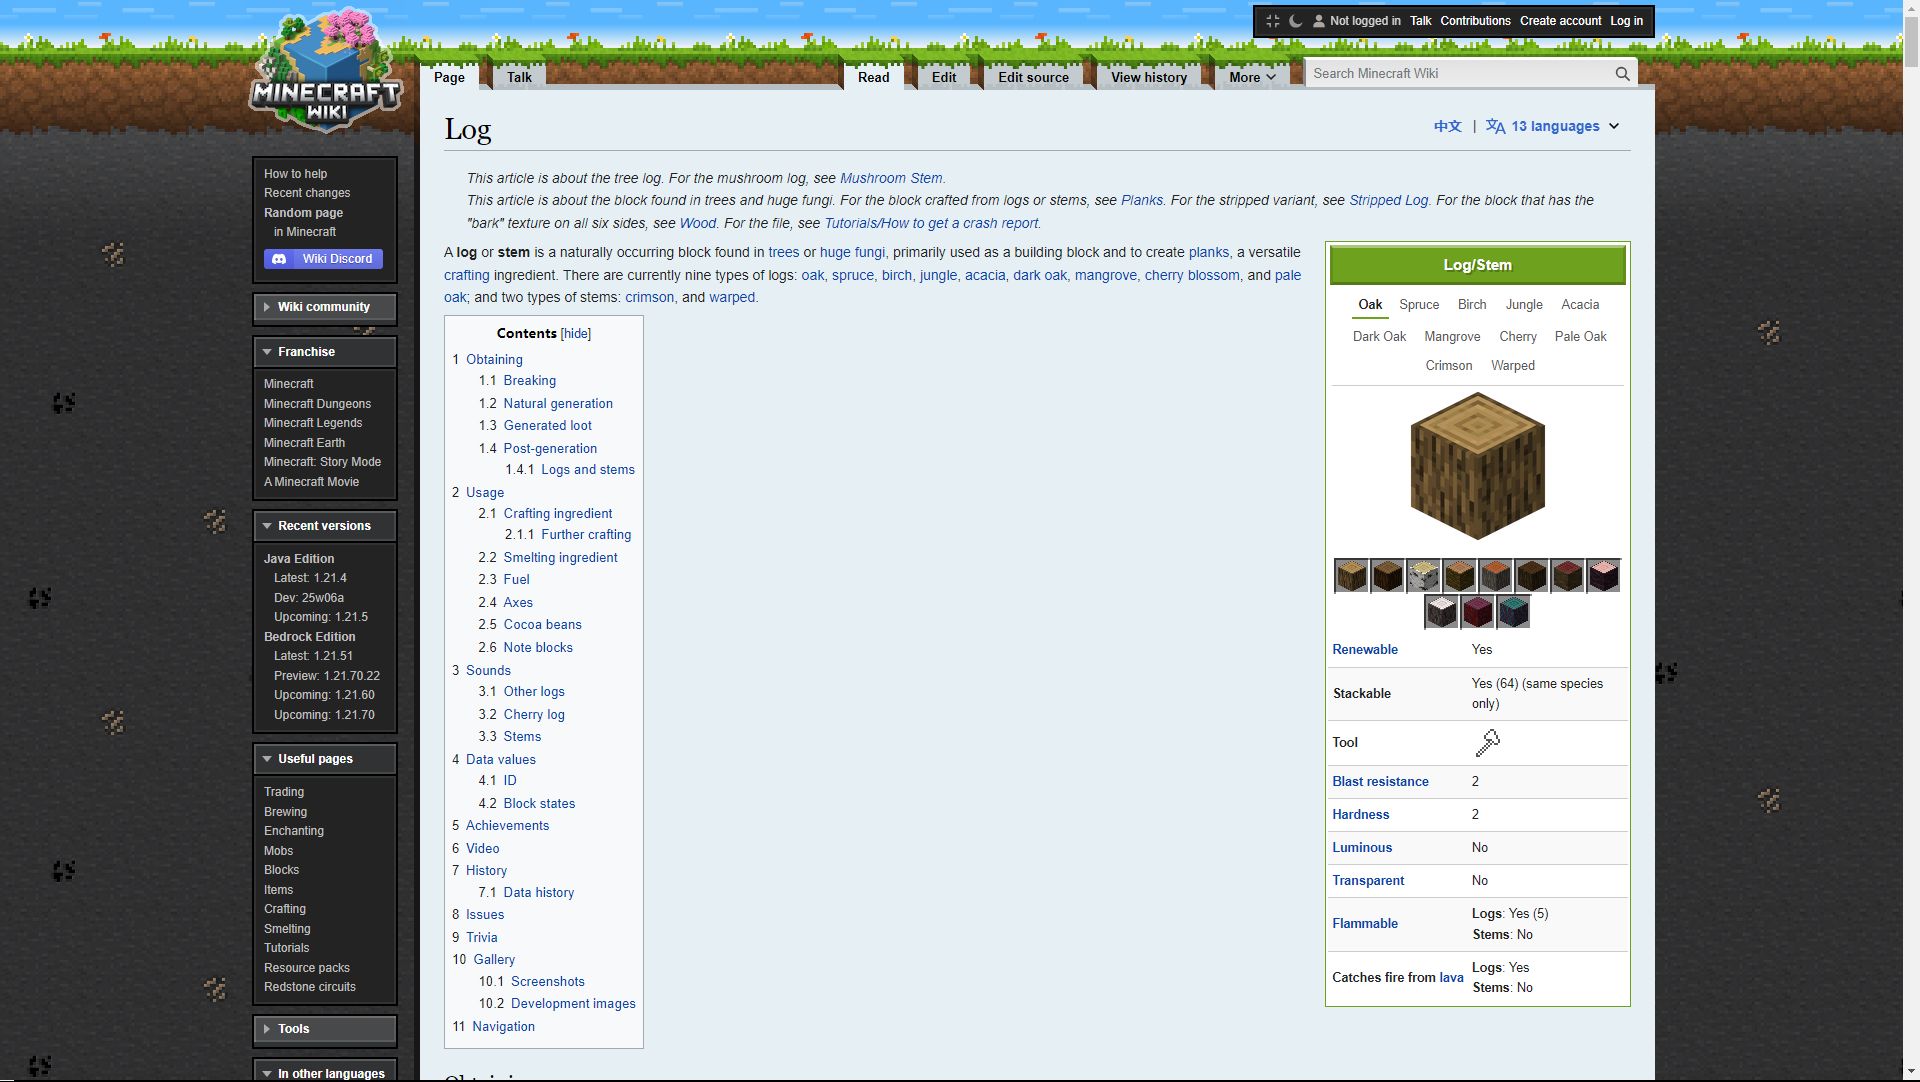Image resolution: width=1920 pixels, height=1082 pixels.
Task: Toggle the content width icon
Action: click(x=1273, y=21)
